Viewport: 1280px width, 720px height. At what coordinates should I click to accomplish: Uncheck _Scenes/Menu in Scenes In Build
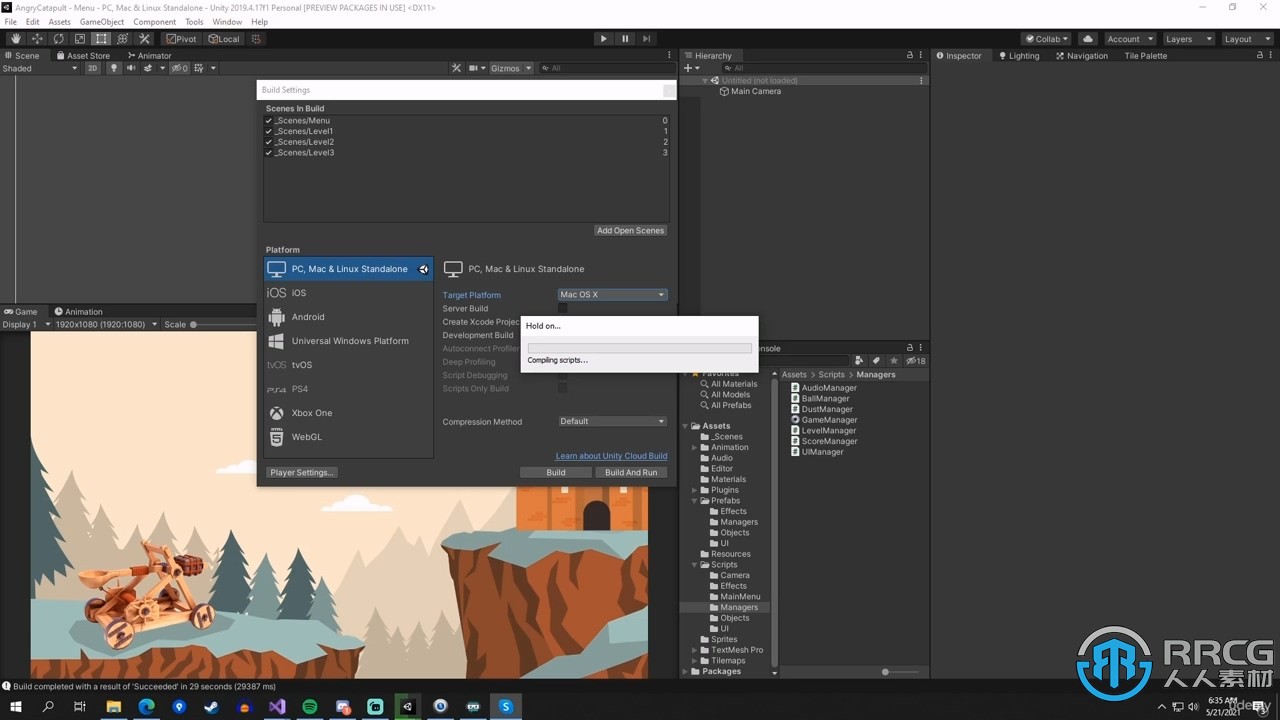pos(269,120)
